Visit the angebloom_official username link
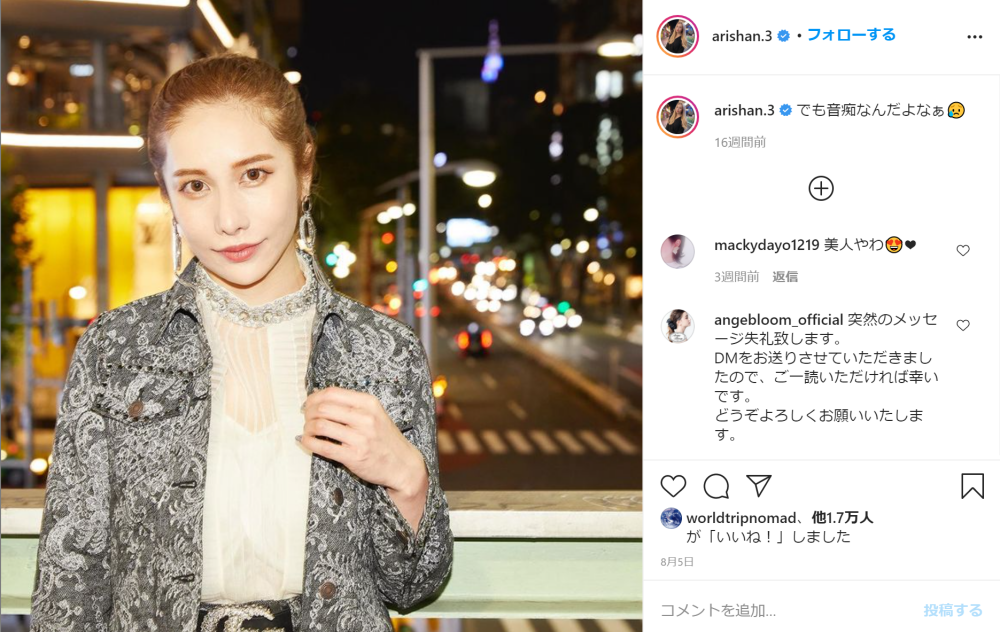 point(779,320)
